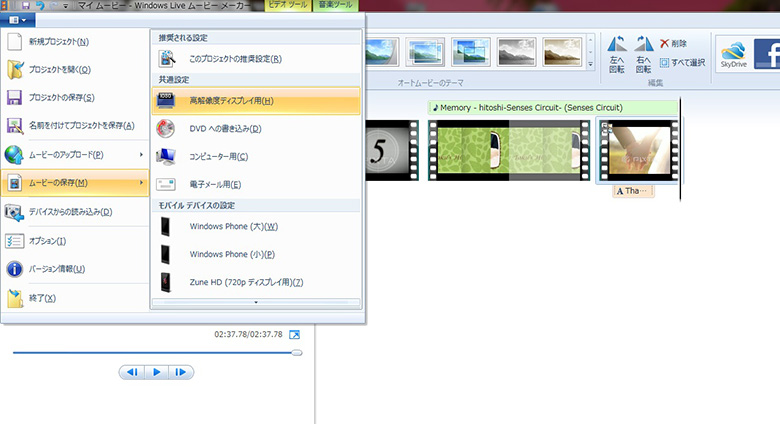Click the play button
This screenshot has width=780, height=424.
tap(157, 372)
